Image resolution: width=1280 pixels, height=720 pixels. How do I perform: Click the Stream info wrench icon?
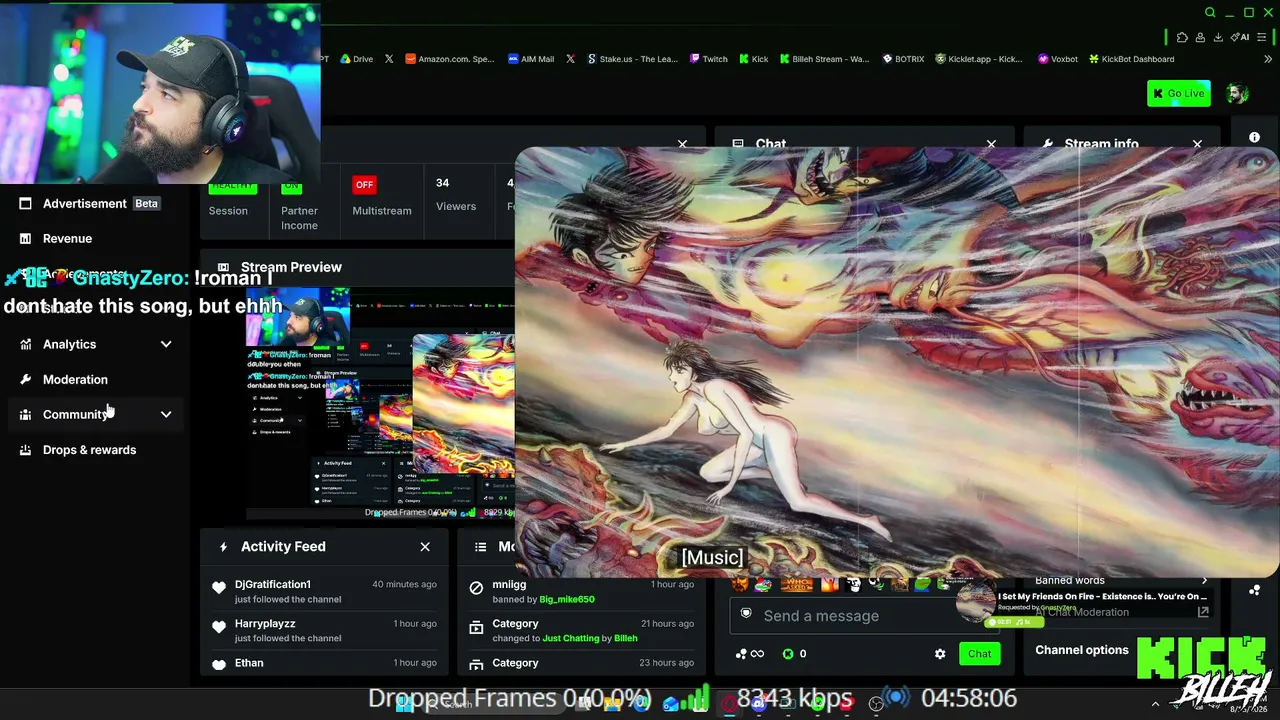[1047, 144]
